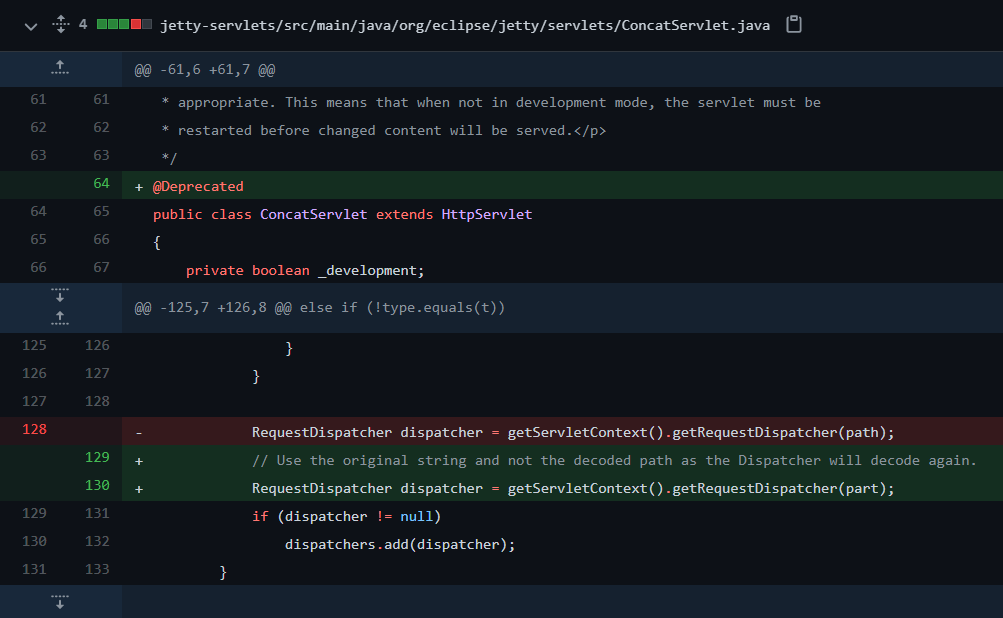
Task: Expand lines below at the diff bottom
Action: click(60, 601)
